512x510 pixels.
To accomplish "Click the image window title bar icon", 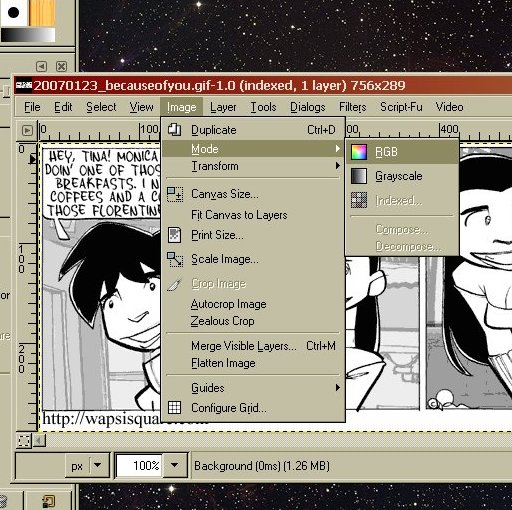I will 24,86.
